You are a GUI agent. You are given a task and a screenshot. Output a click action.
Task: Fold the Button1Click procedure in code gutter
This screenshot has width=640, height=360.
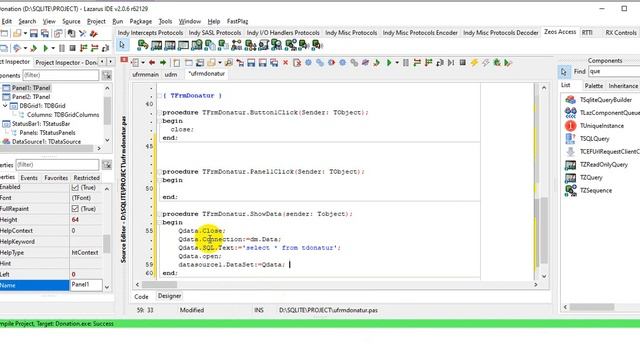point(159,113)
